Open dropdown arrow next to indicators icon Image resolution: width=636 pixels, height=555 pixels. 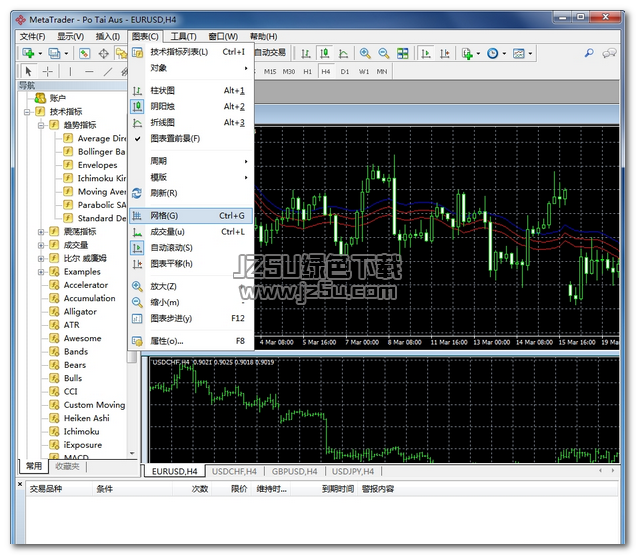pyautogui.click(x=479, y=53)
